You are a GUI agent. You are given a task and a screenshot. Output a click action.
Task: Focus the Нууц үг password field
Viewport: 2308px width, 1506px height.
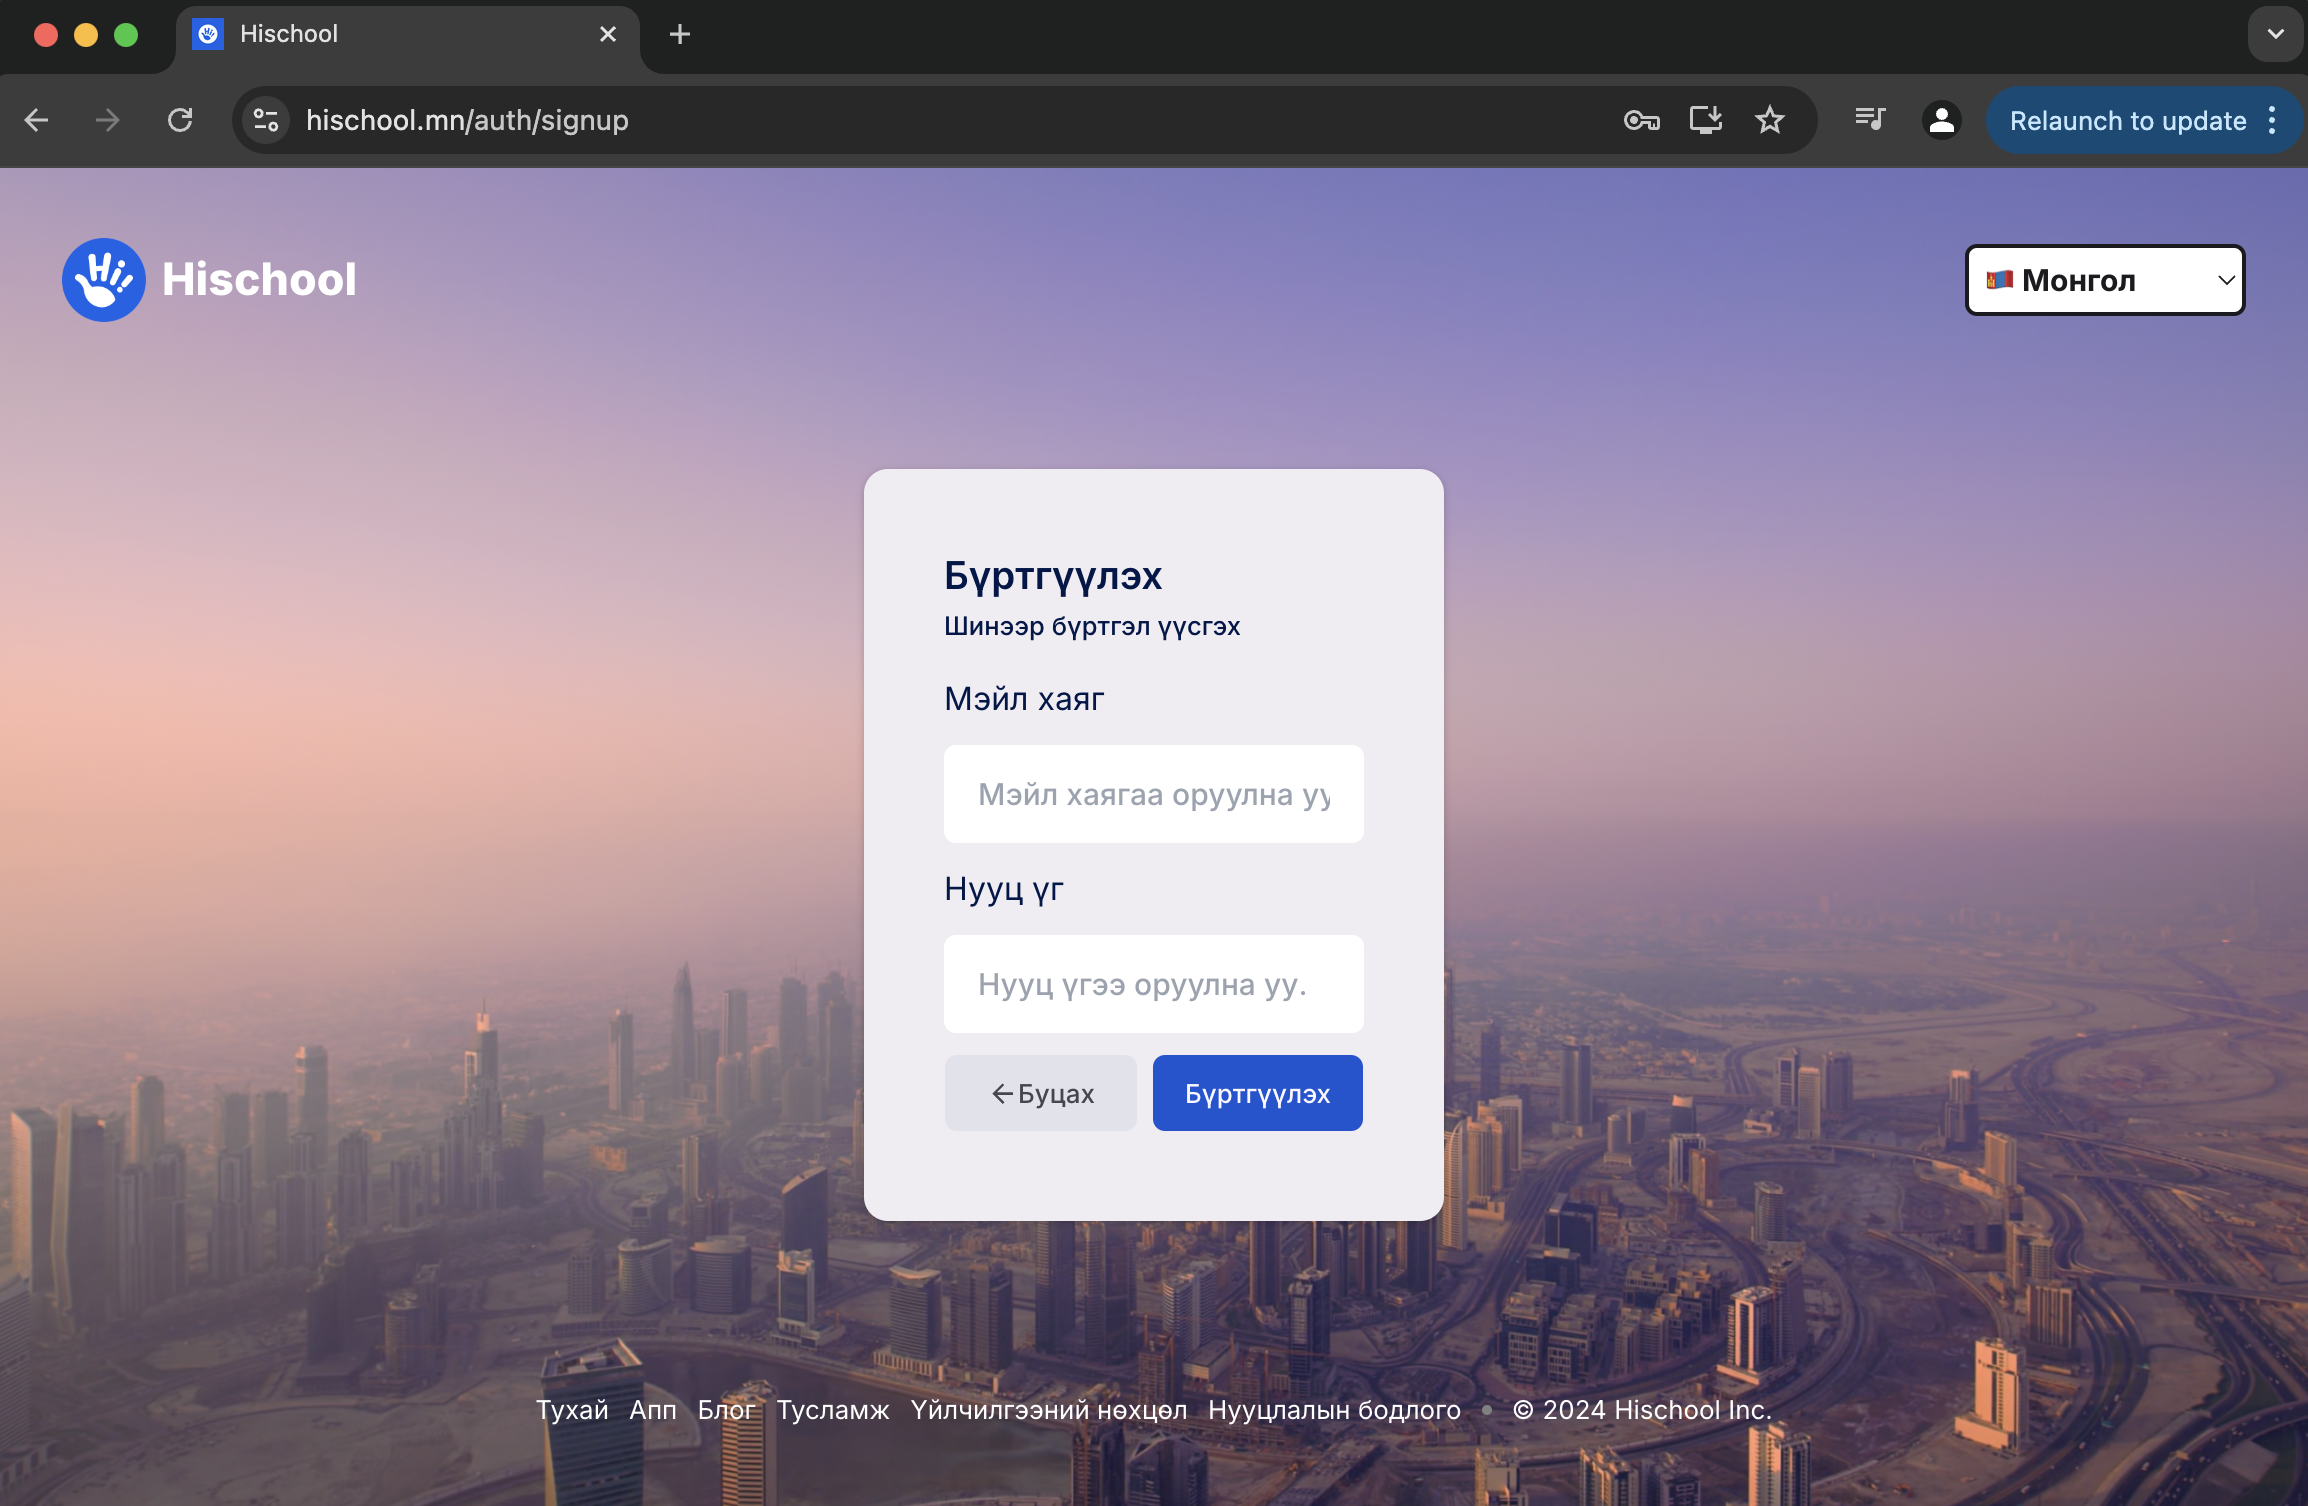pyautogui.click(x=1153, y=984)
